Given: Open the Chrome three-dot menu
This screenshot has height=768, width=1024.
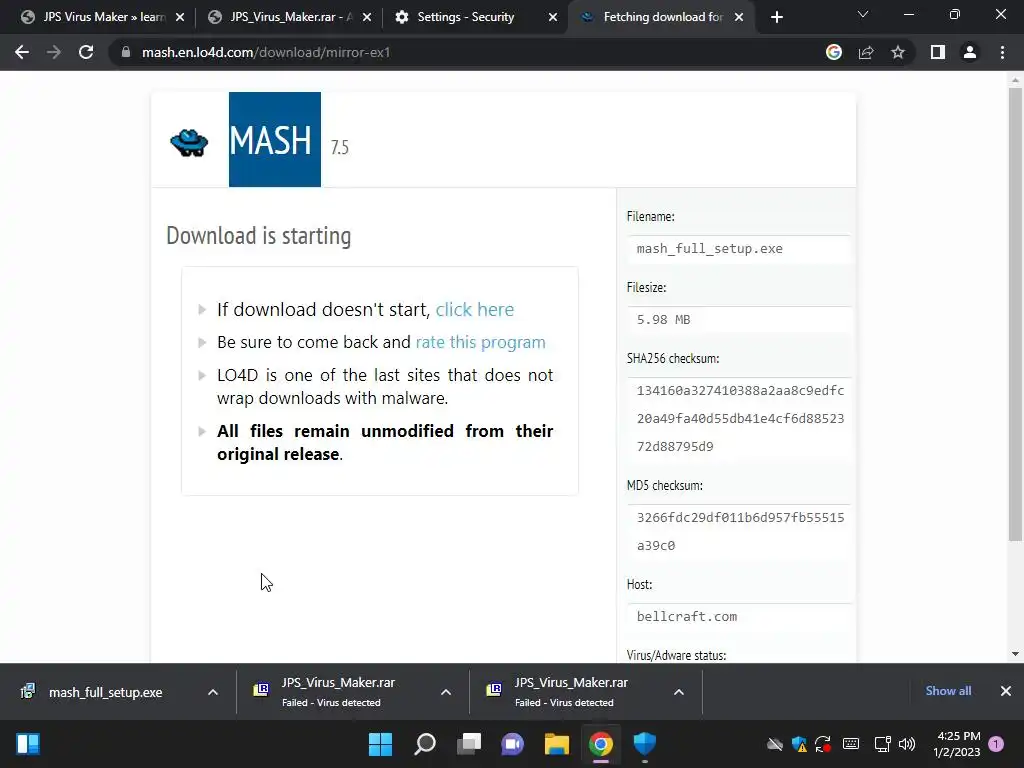Looking at the screenshot, I should click(1002, 52).
